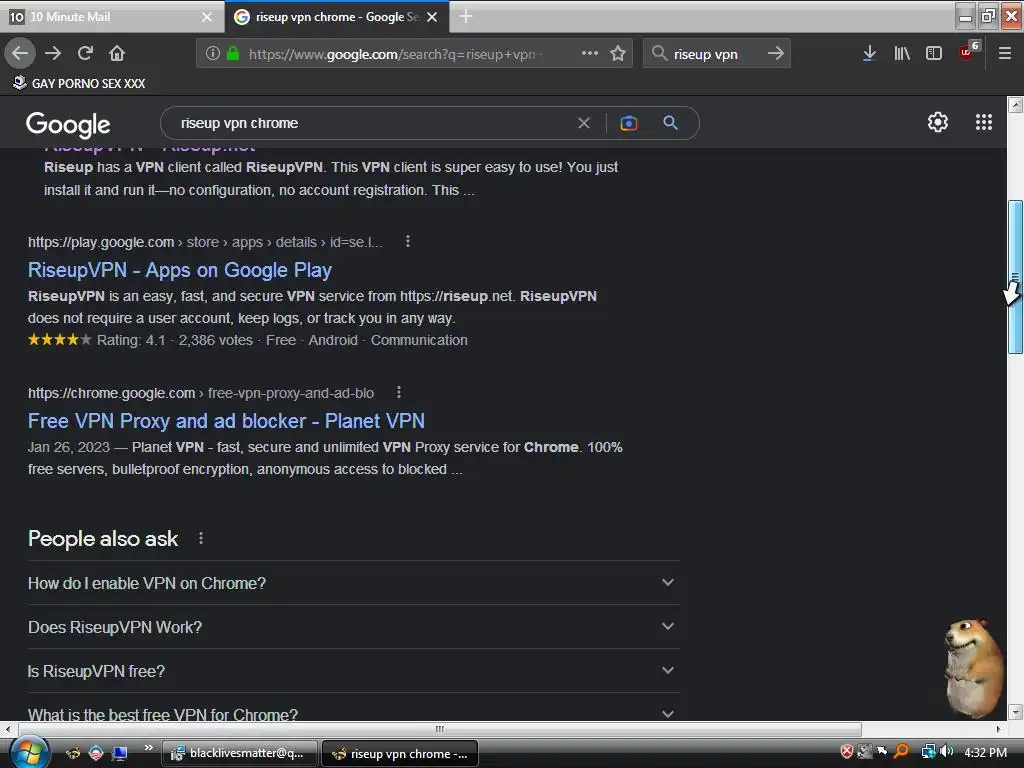Click the network icon in system tray

point(928,752)
